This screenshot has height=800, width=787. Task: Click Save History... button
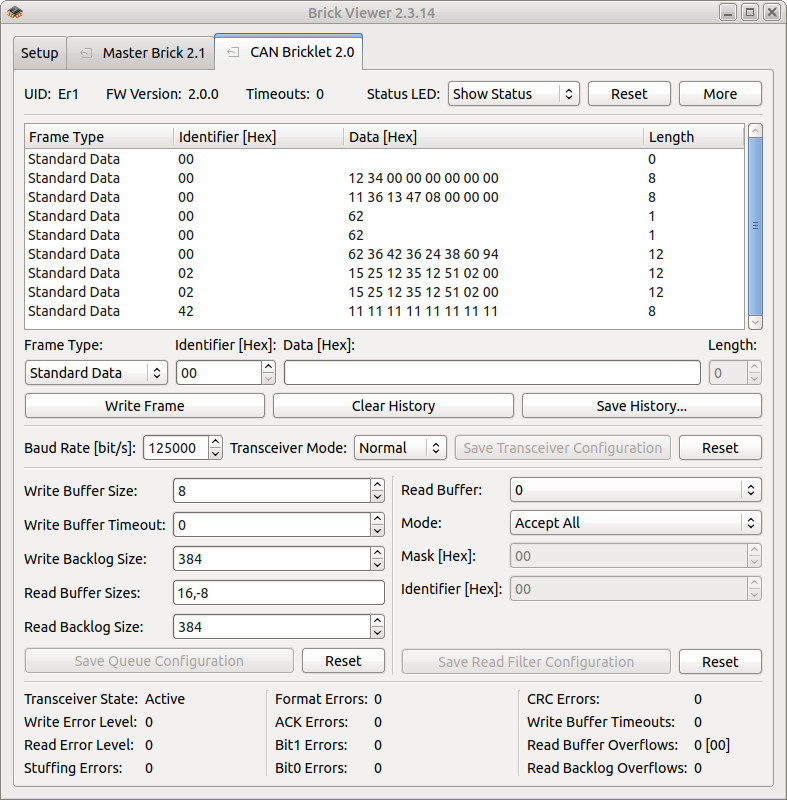pos(641,406)
